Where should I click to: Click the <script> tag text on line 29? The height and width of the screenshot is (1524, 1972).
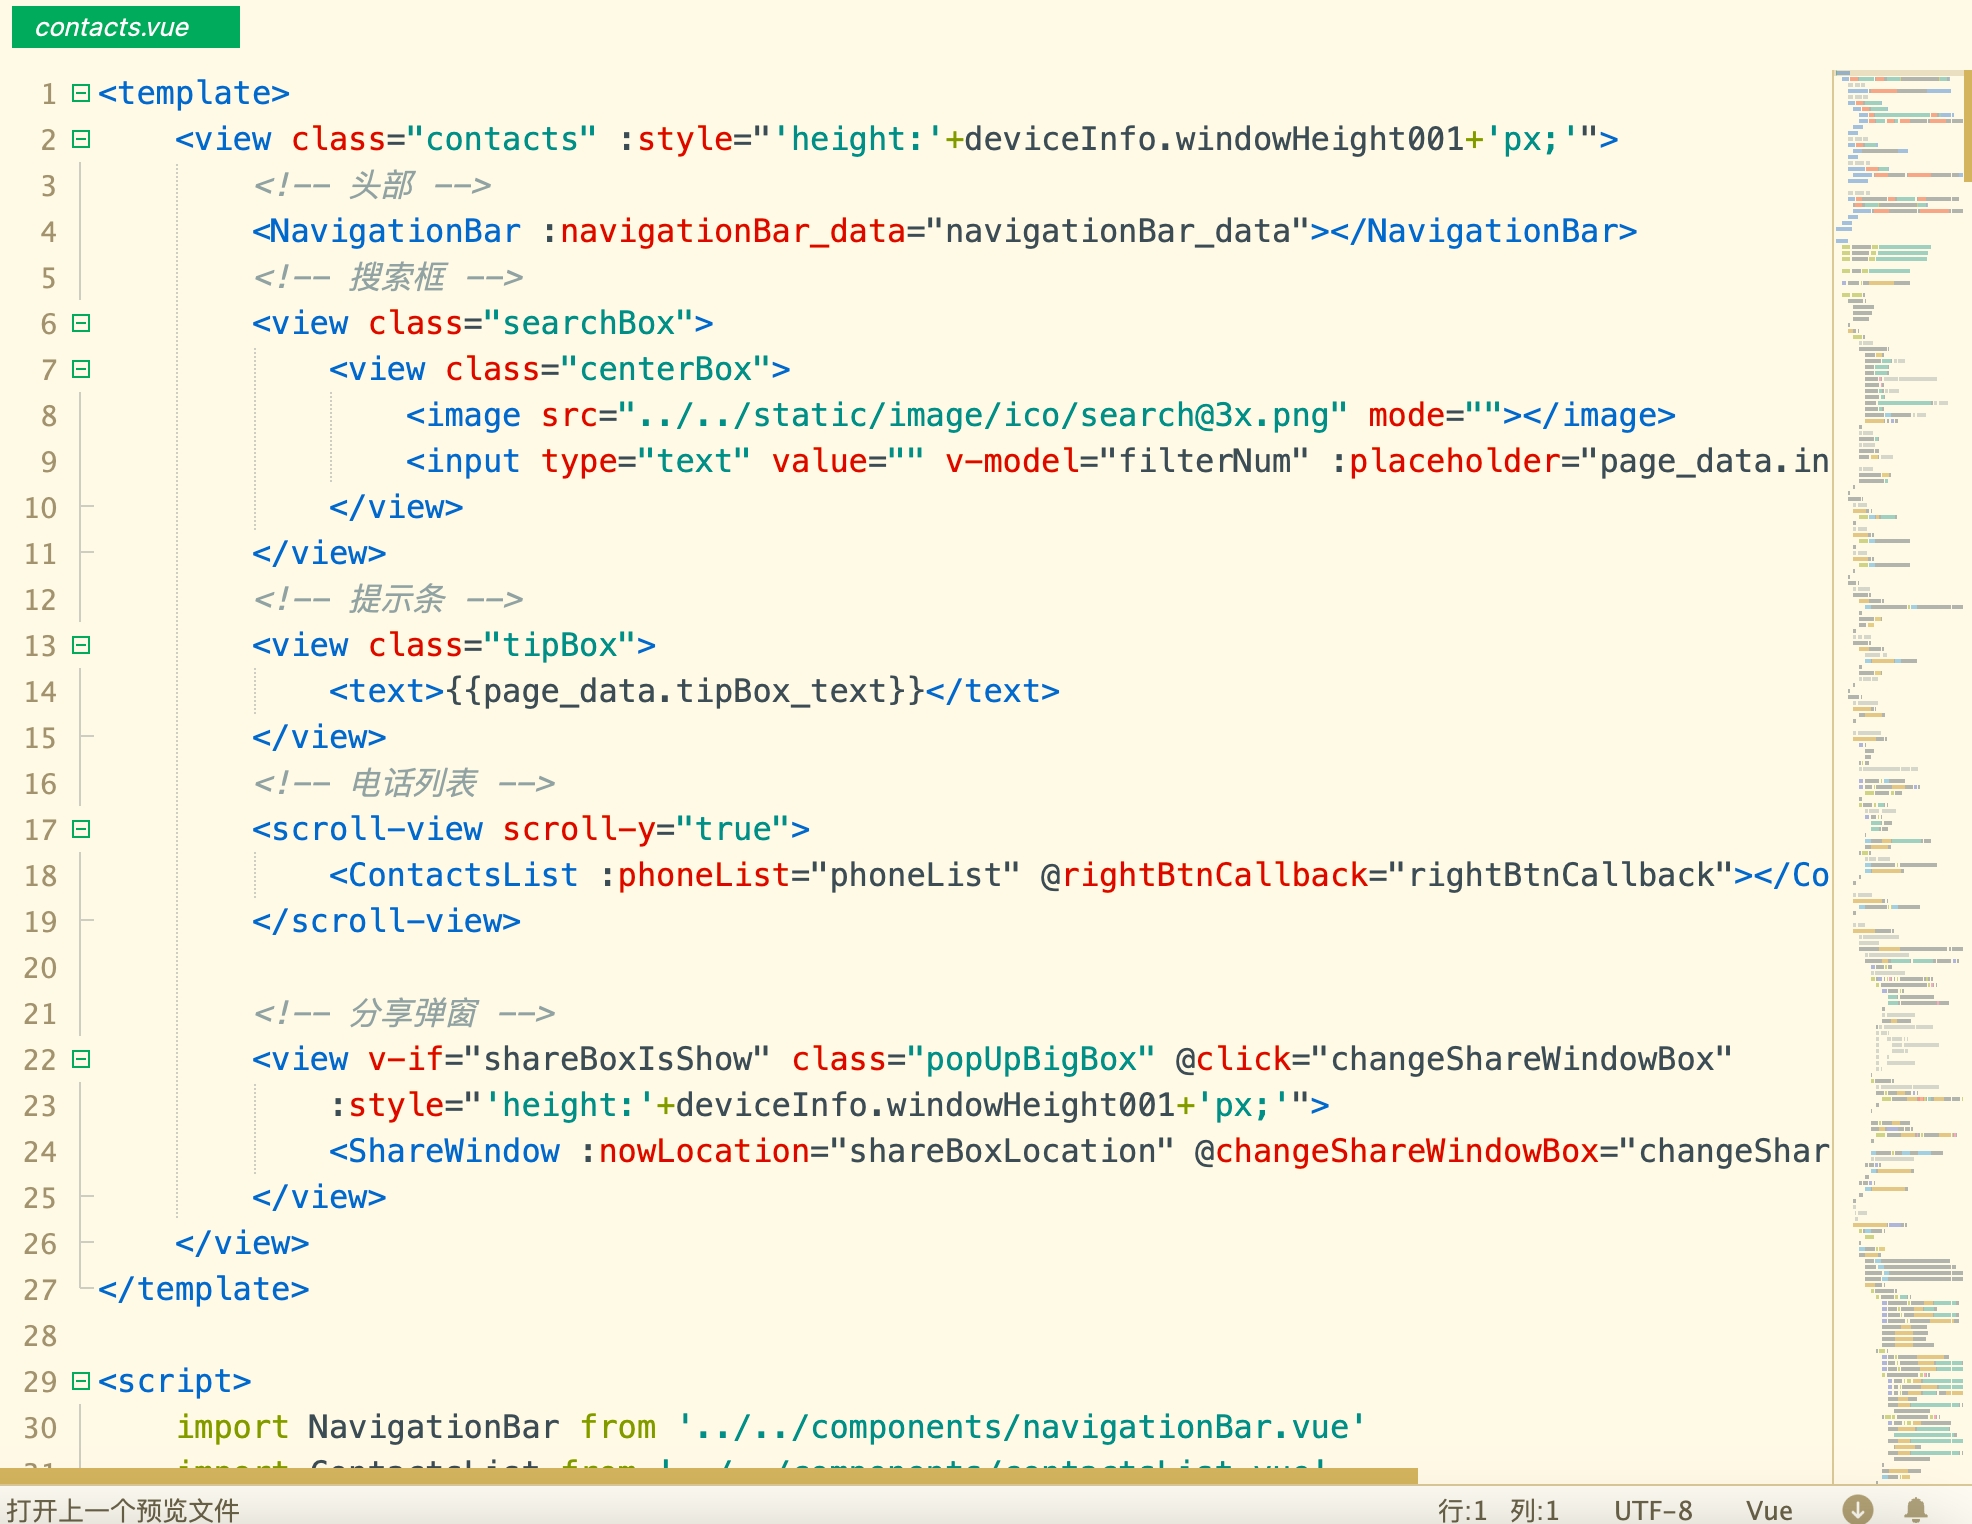click(x=175, y=1381)
